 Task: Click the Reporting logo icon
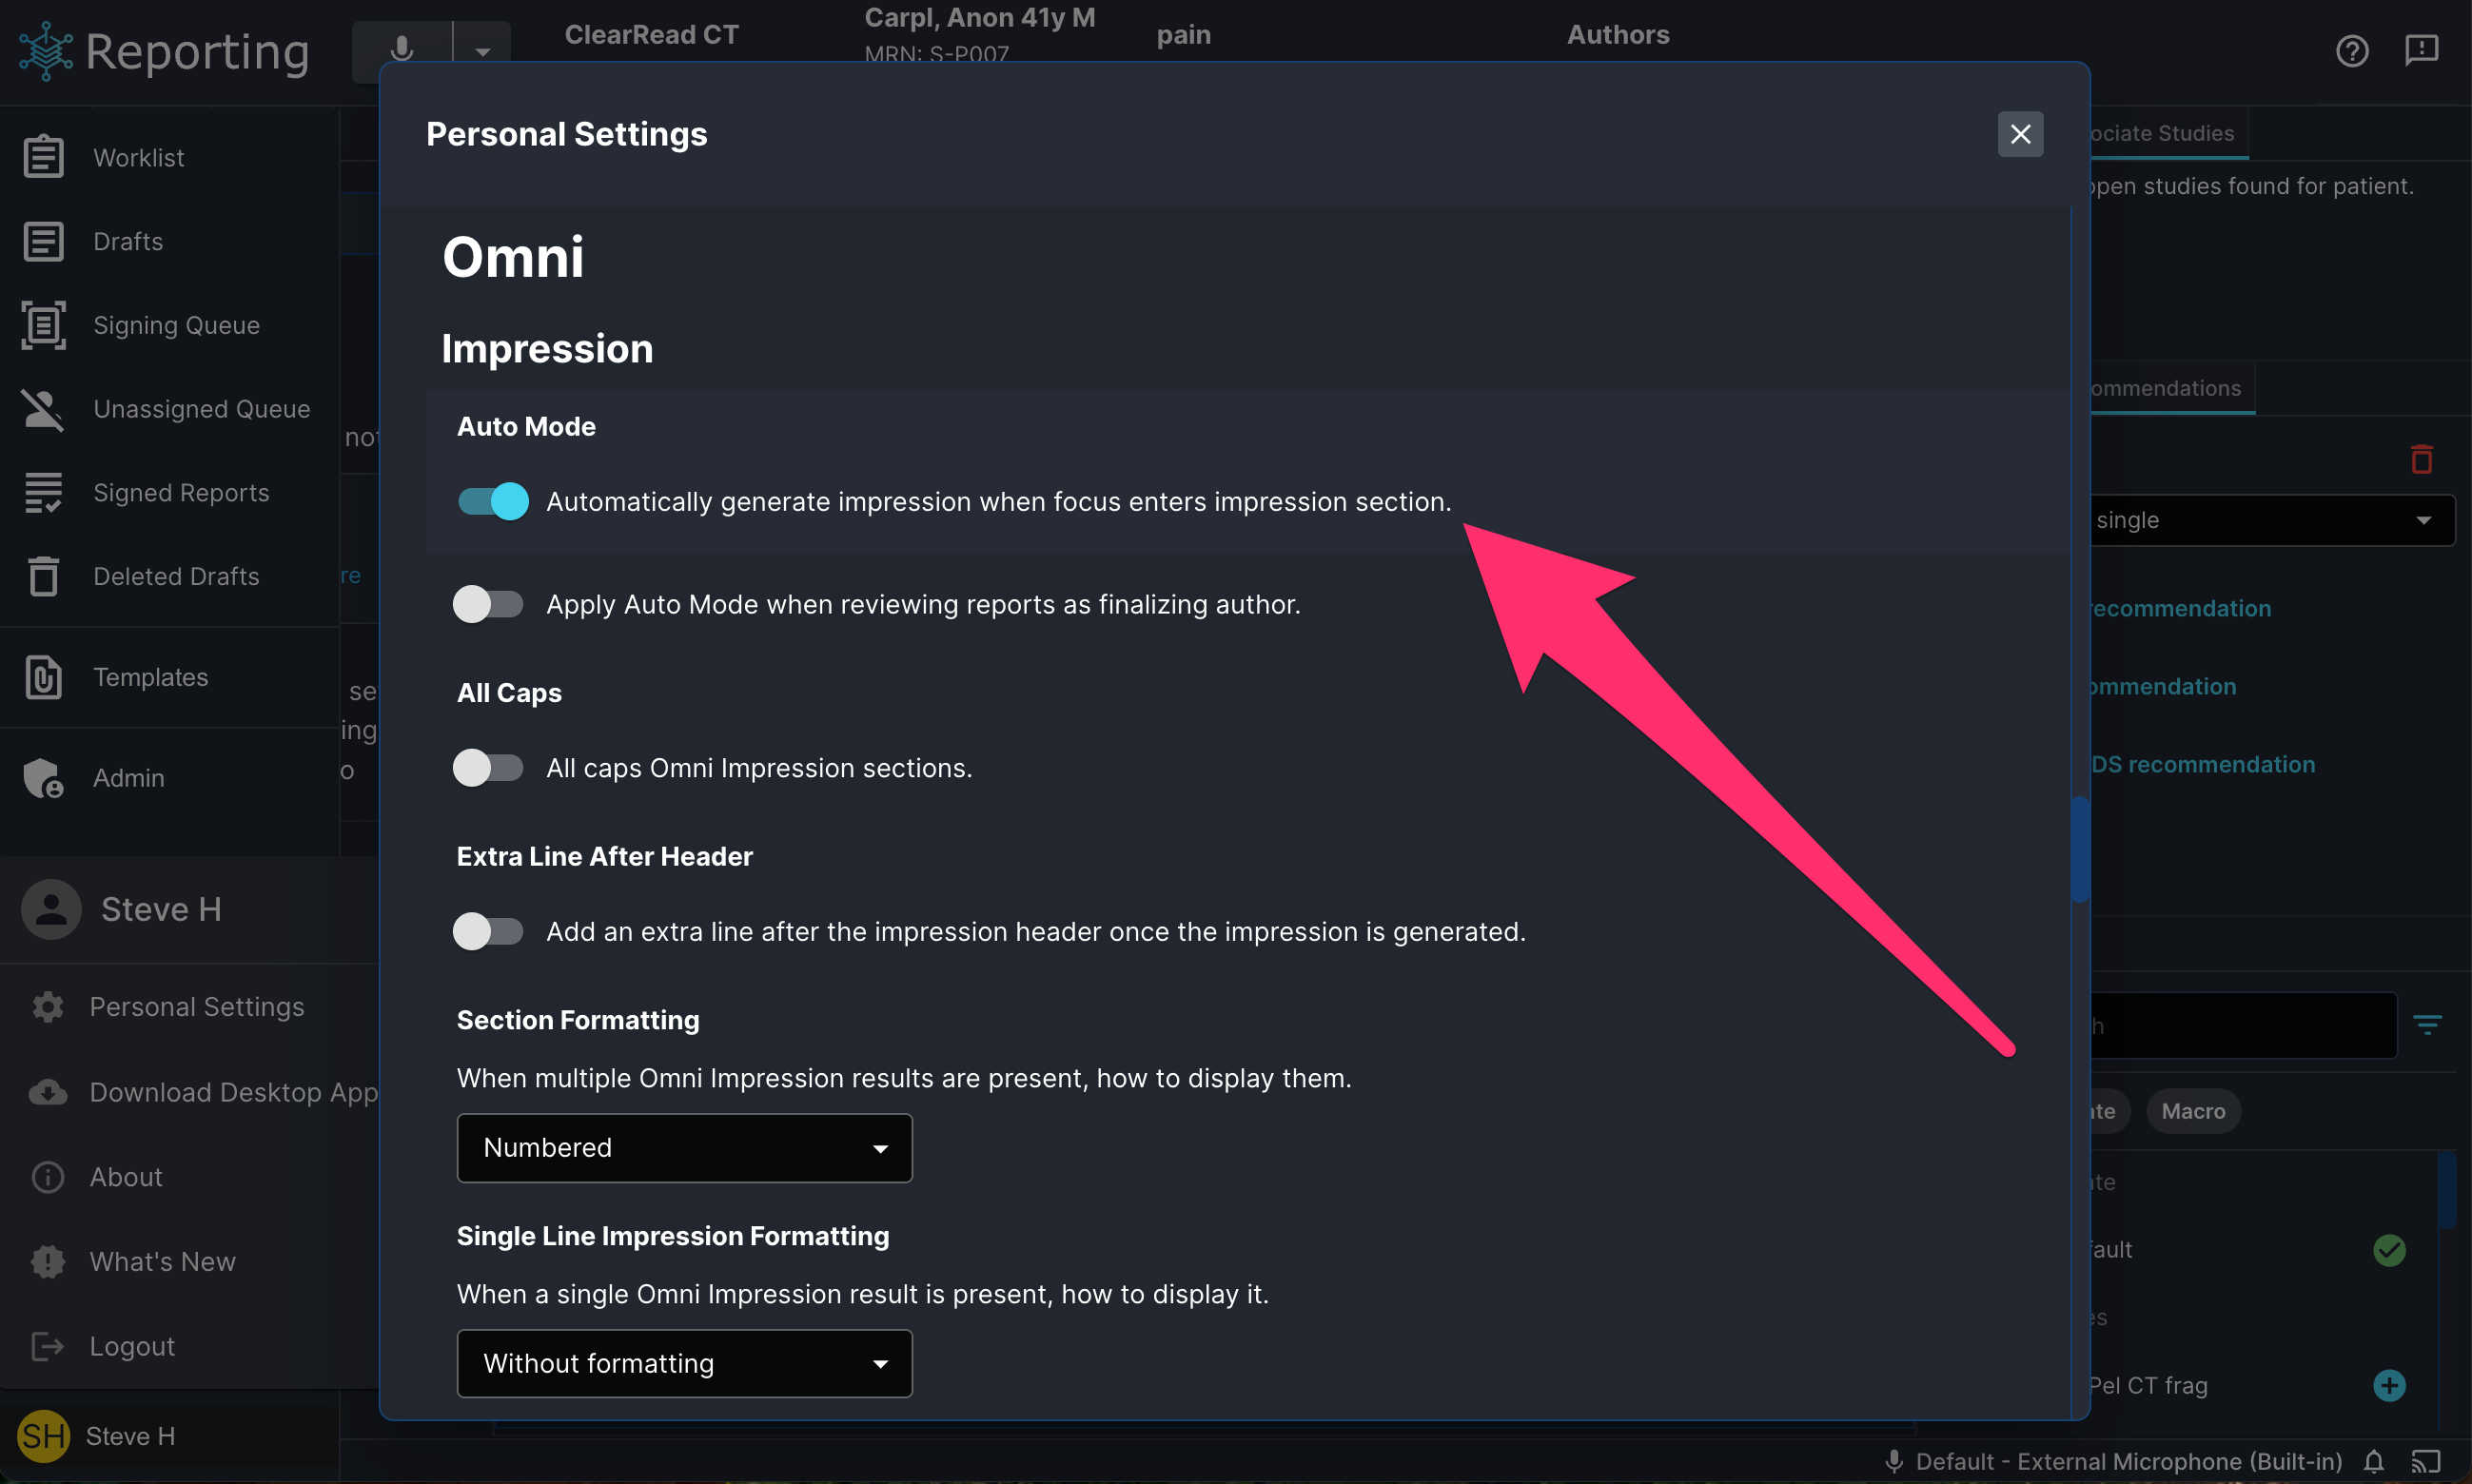coord(45,51)
